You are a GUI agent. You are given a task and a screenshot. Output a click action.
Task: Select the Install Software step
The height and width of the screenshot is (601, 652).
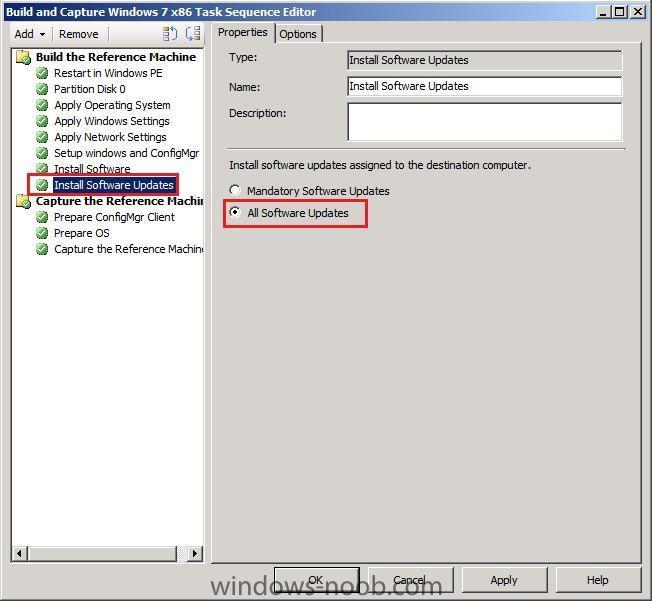click(92, 169)
